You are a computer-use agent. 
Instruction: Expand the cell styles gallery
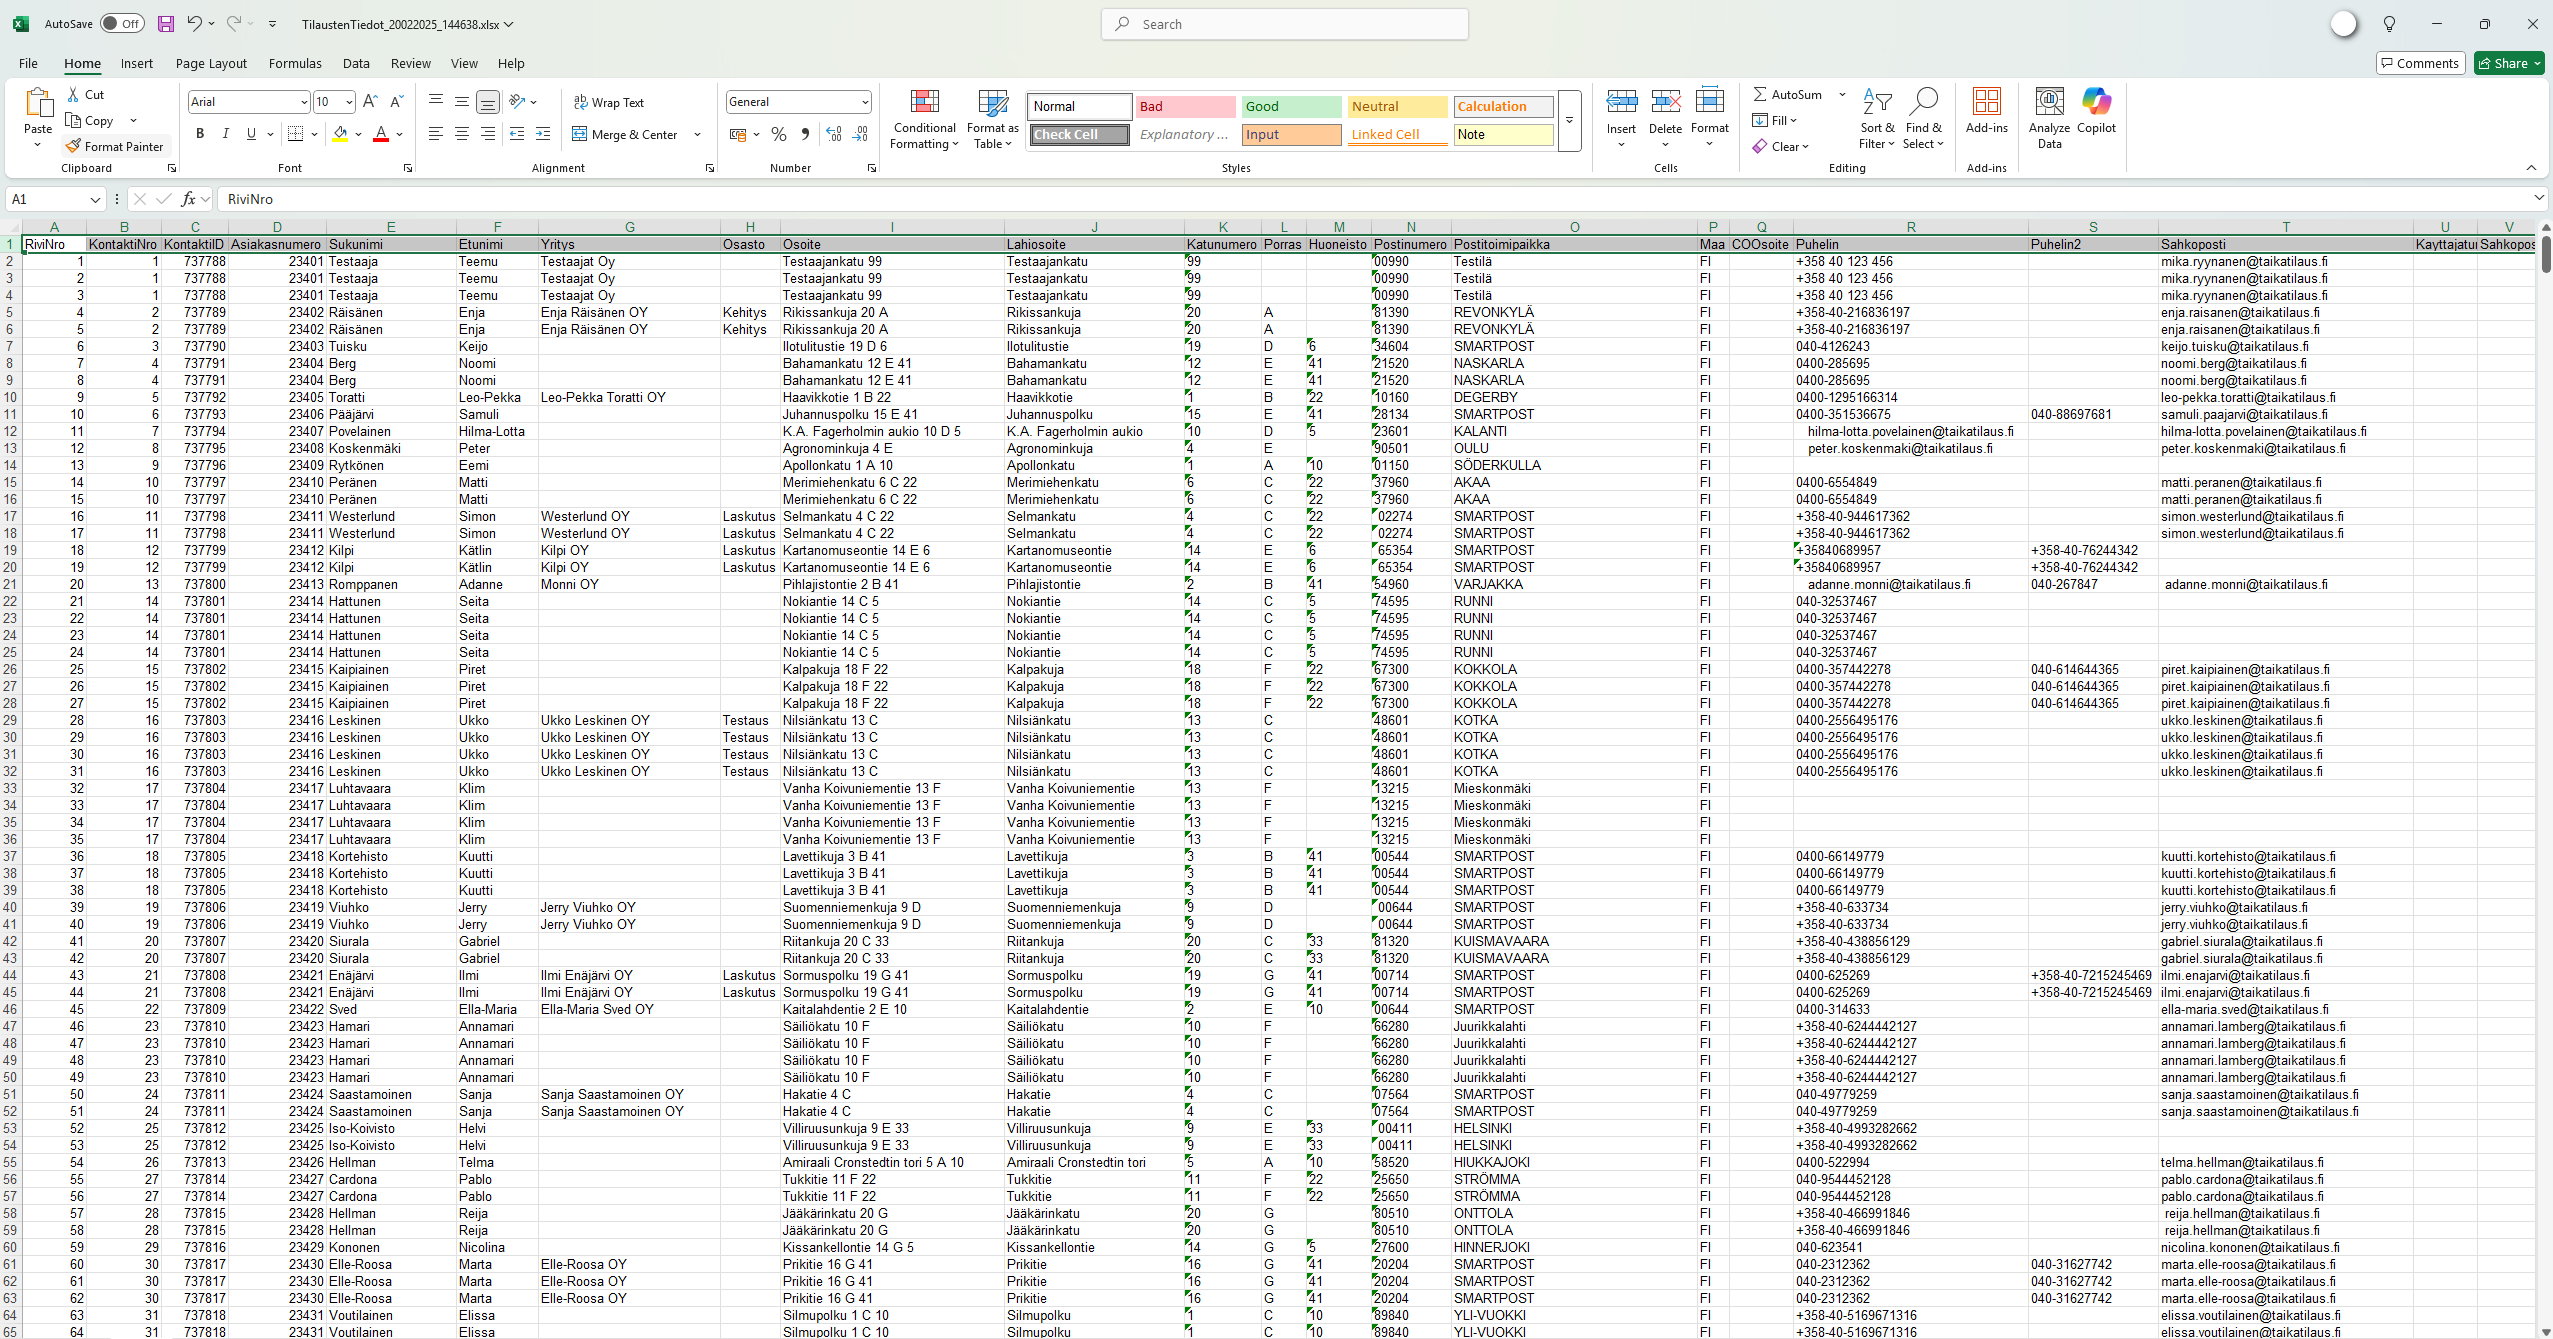click(1569, 120)
